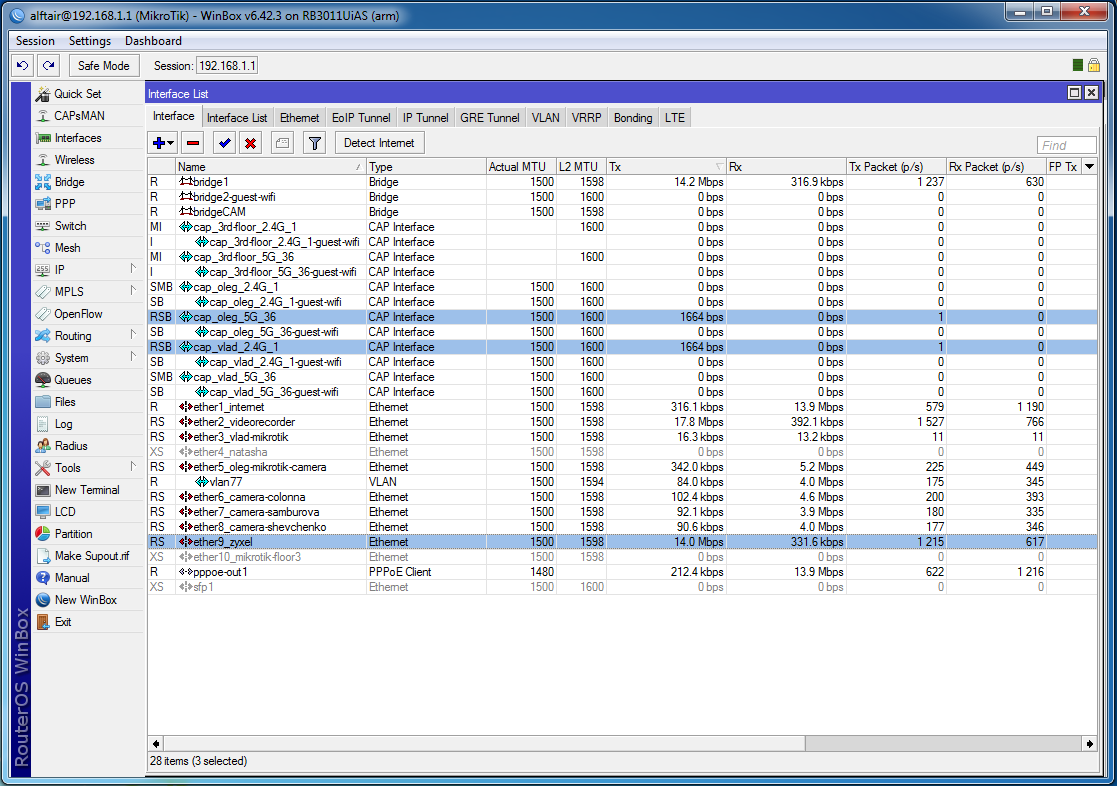Image resolution: width=1117 pixels, height=786 pixels.
Task: Click the Redo arrow icon
Action: point(48,66)
